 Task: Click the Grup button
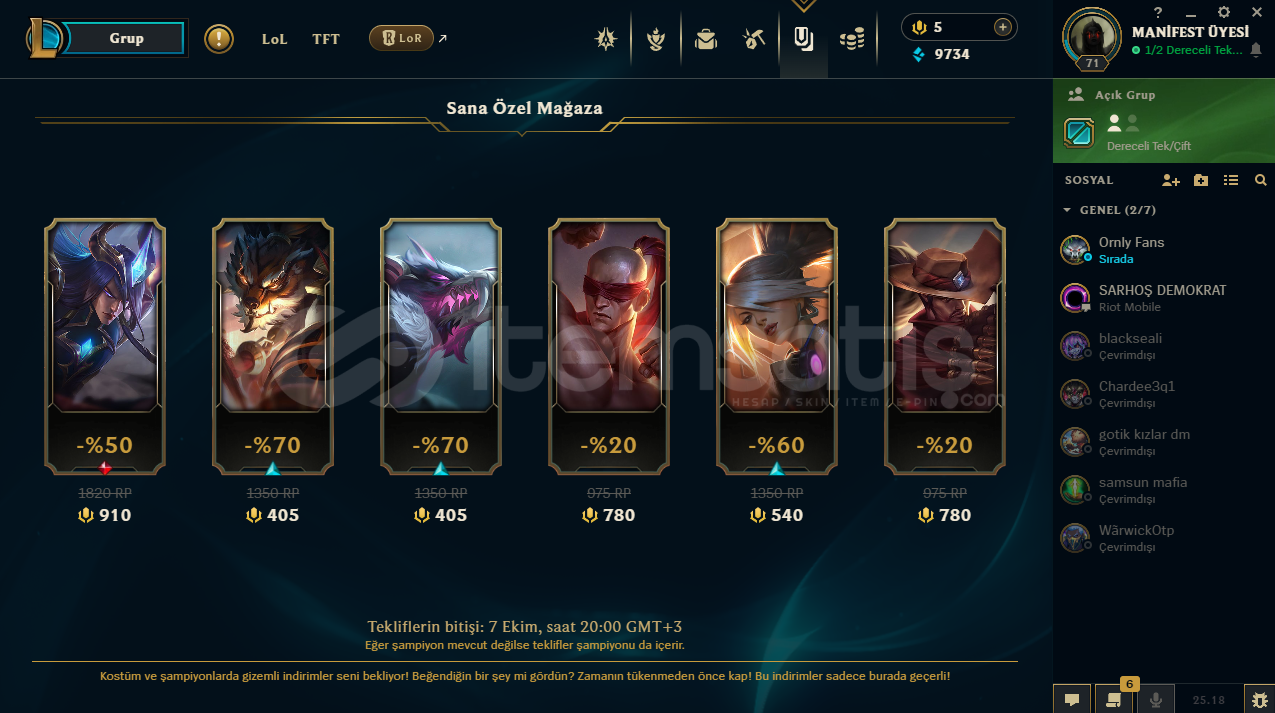(x=127, y=38)
